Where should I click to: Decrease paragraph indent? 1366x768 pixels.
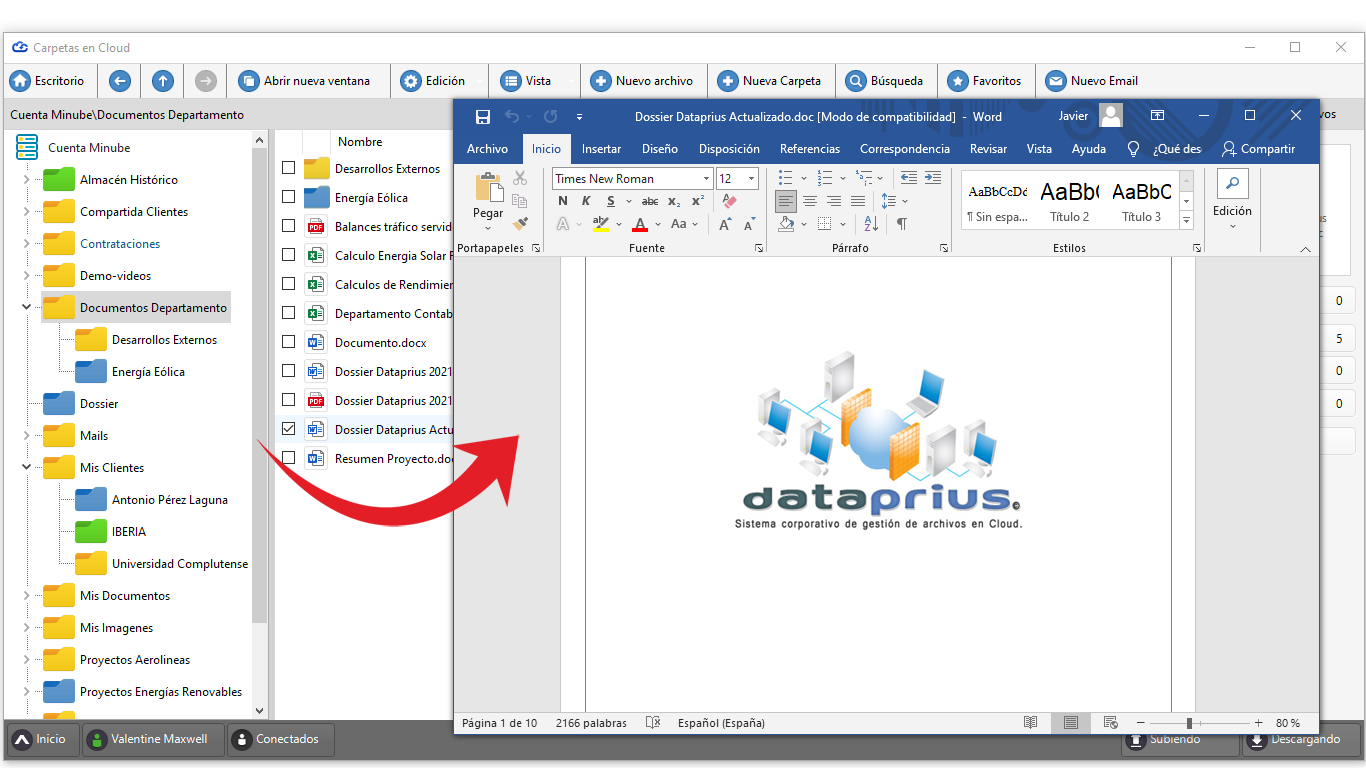[x=909, y=178]
